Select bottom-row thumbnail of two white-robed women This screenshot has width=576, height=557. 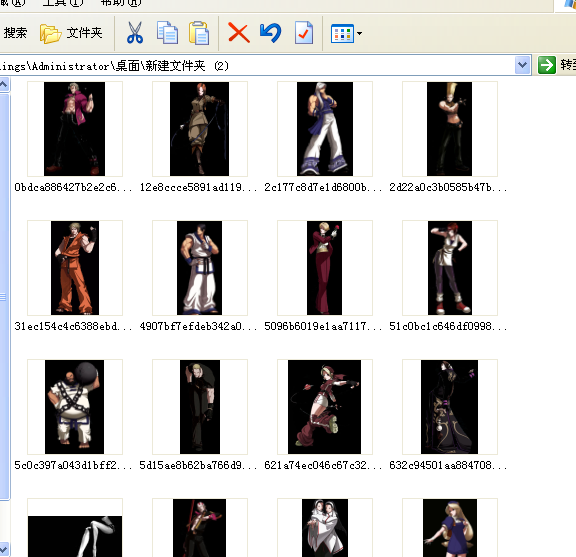point(325,529)
